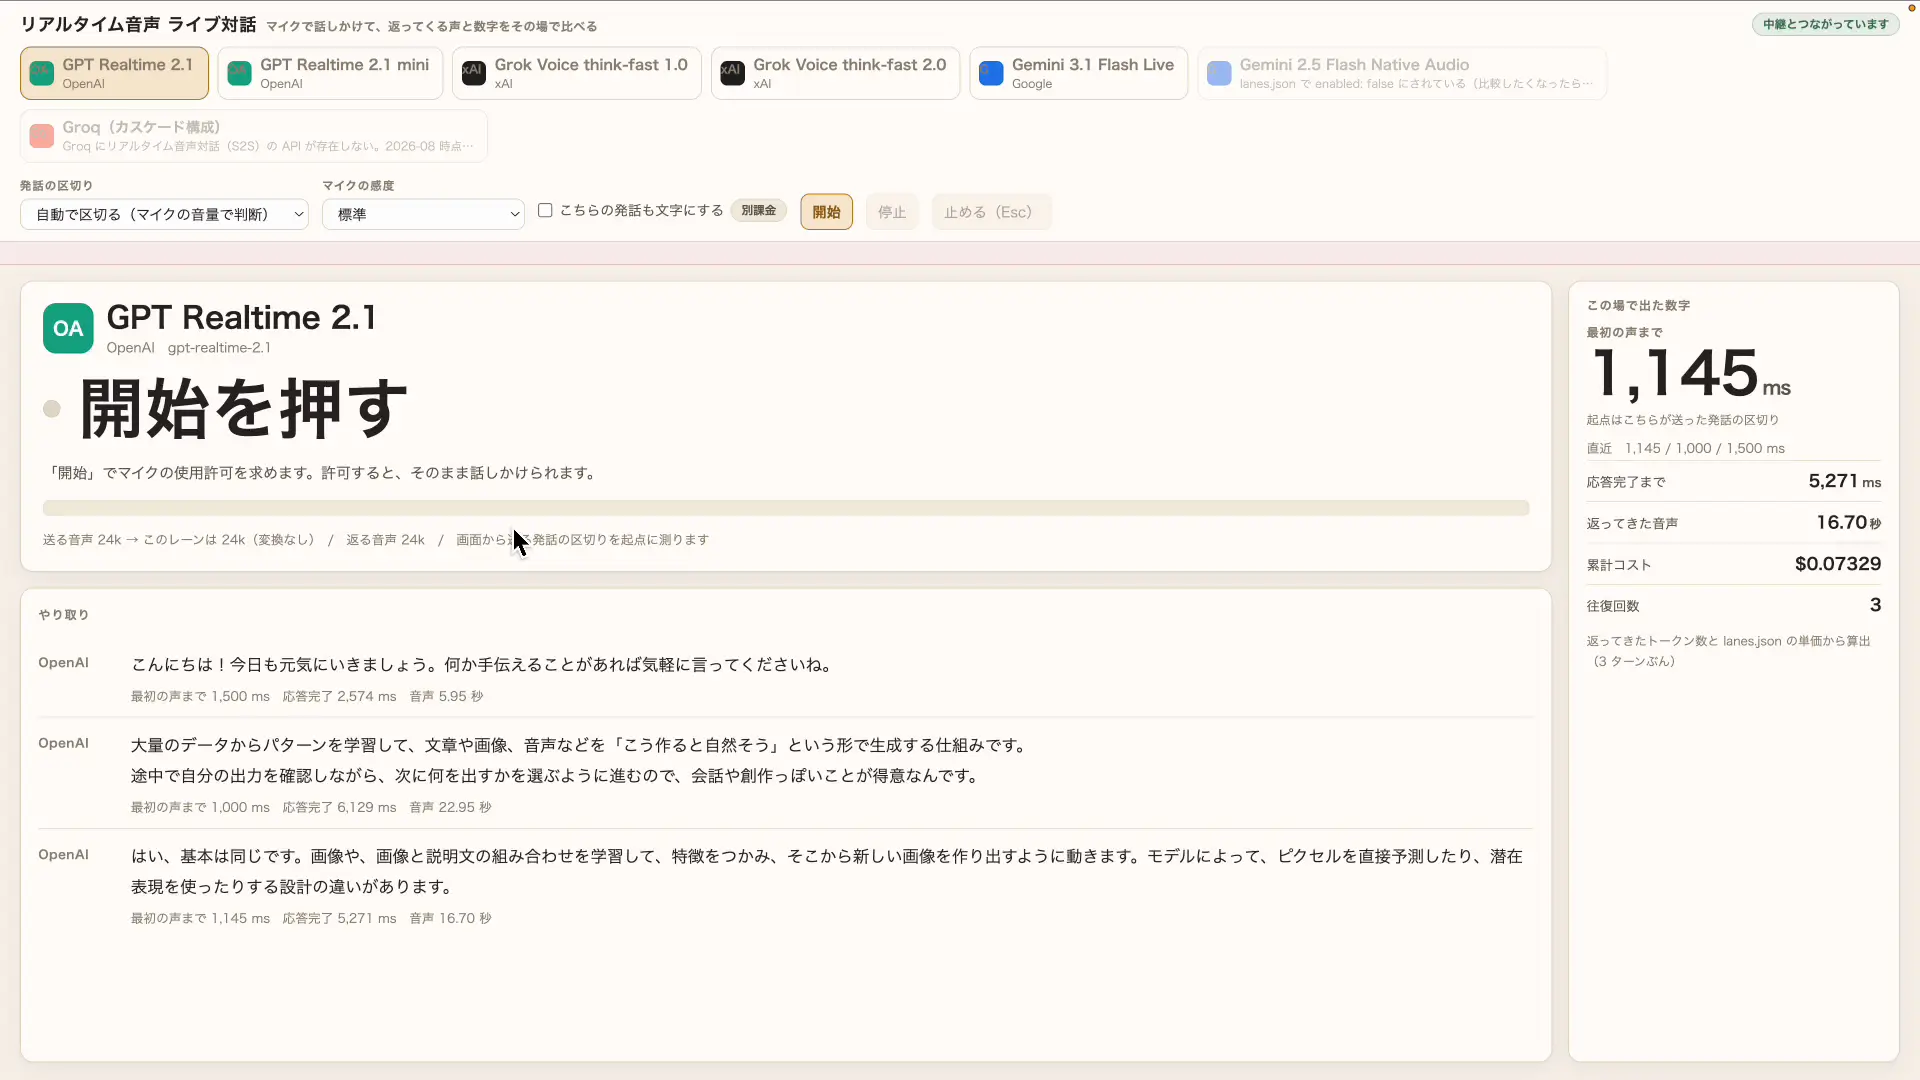Click the 開始 button
The height and width of the screenshot is (1080, 1920).
[x=826, y=212]
